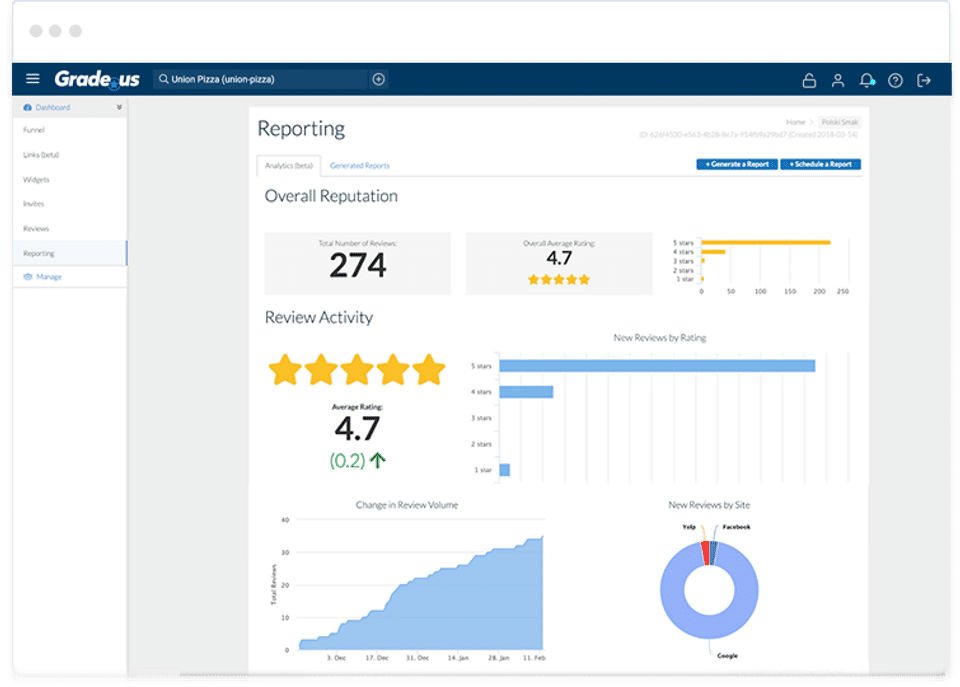Open the notifications bell
The width and height of the screenshot is (960, 687).
pyautogui.click(x=866, y=80)
